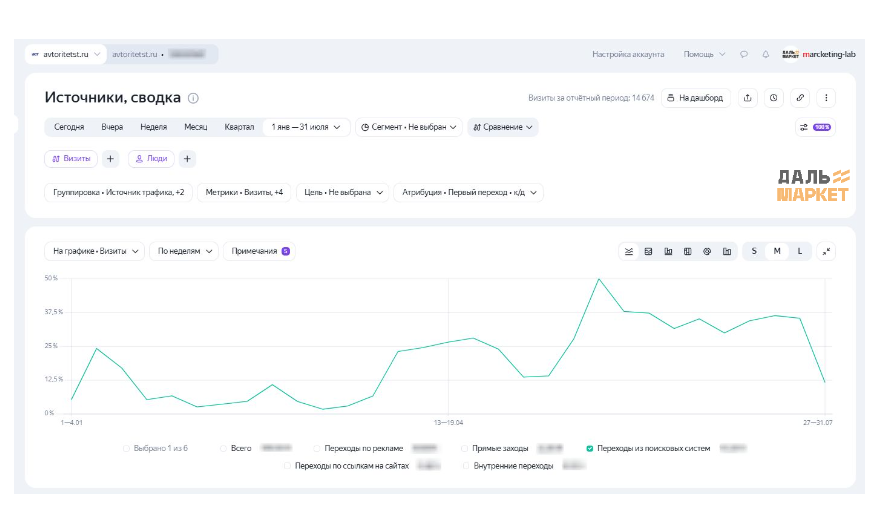The height and width of the screenshot is (522, 877).
Task: Set chart size to L
Action: coord(800,252)
